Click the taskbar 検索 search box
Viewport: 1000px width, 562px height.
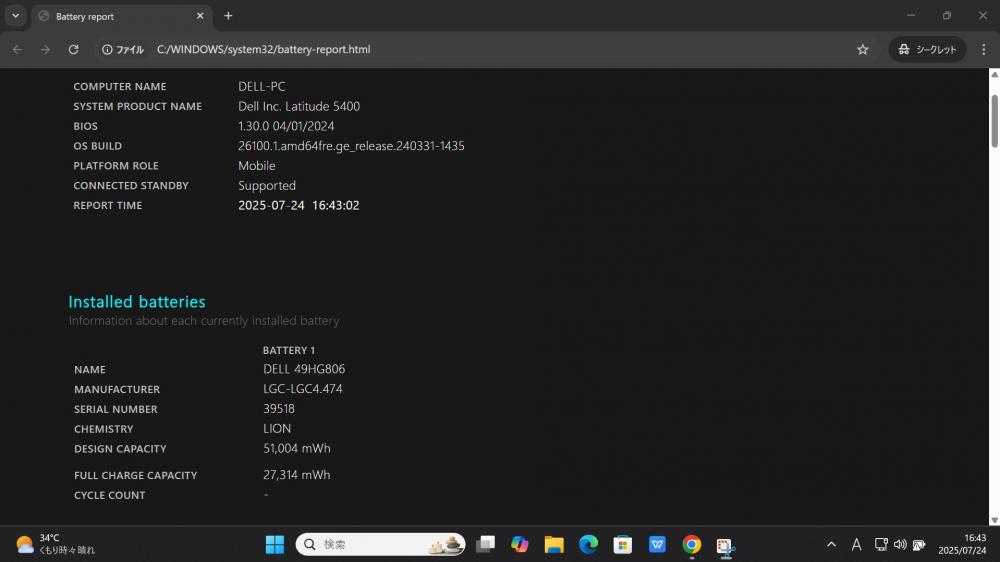tap(380, 544)
